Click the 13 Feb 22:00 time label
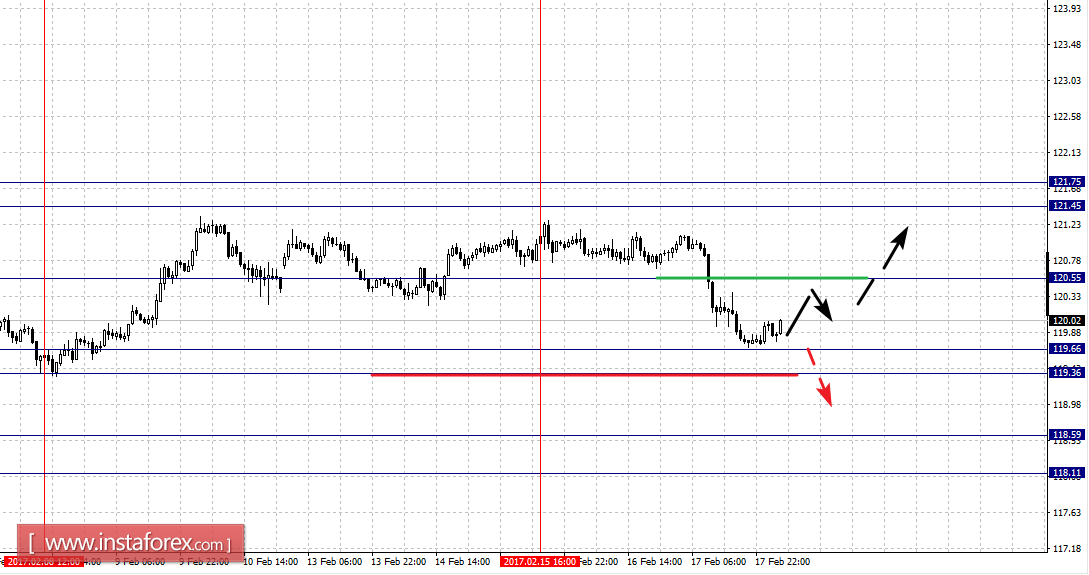Screen dimensions: 1089x575 coord(399,561)
